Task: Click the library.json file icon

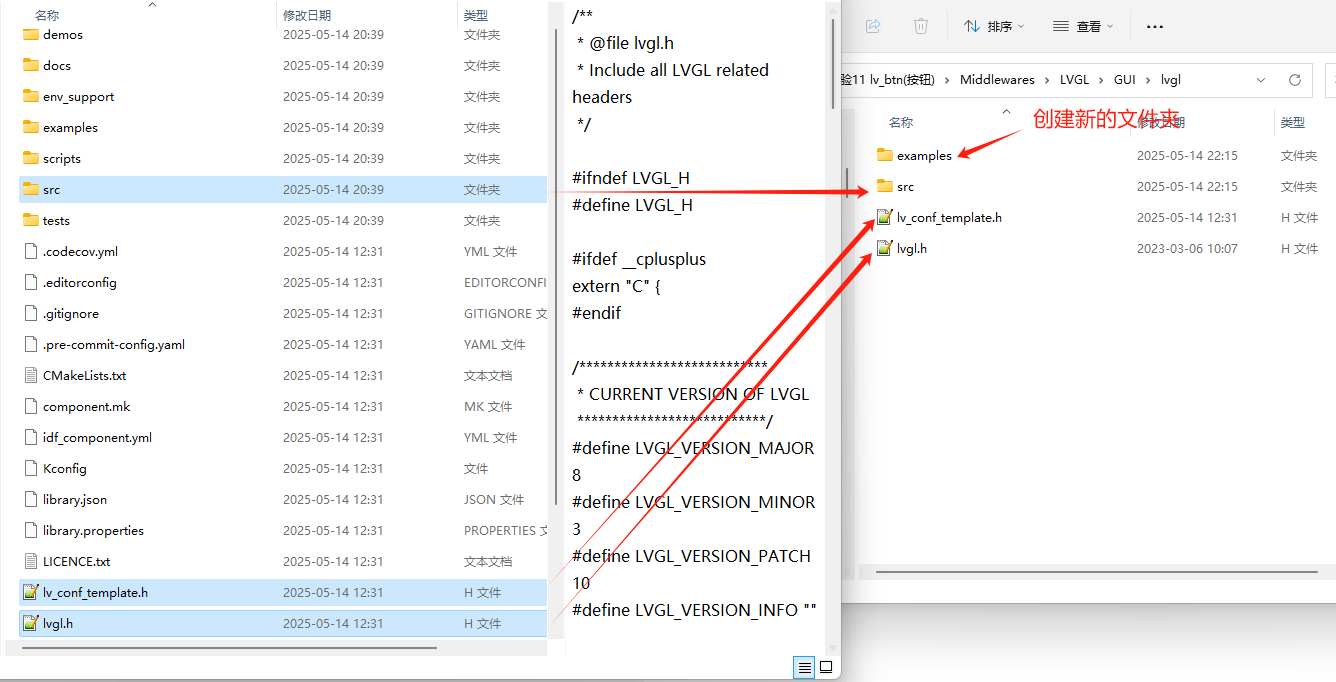Action: tap(30, 500)
